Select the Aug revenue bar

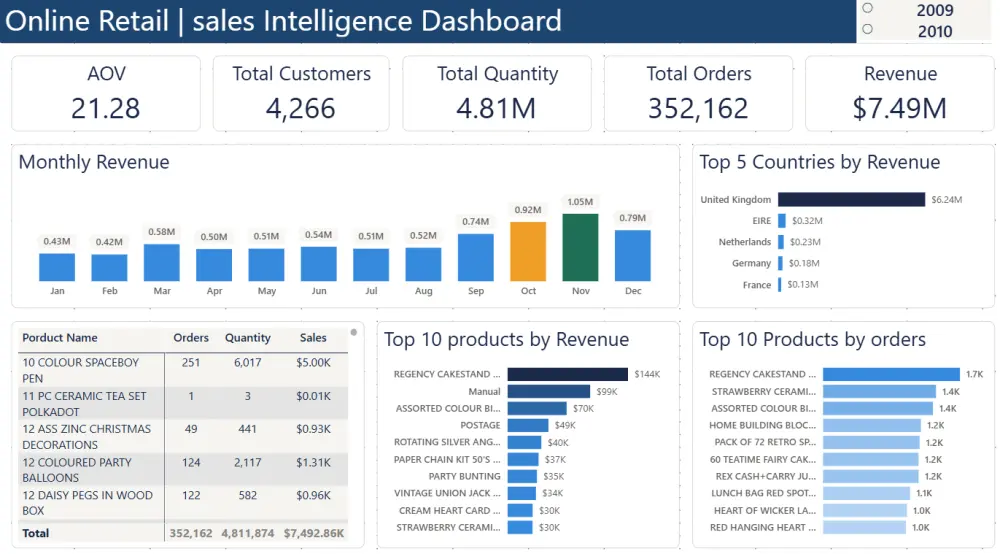tap(423, 265)
